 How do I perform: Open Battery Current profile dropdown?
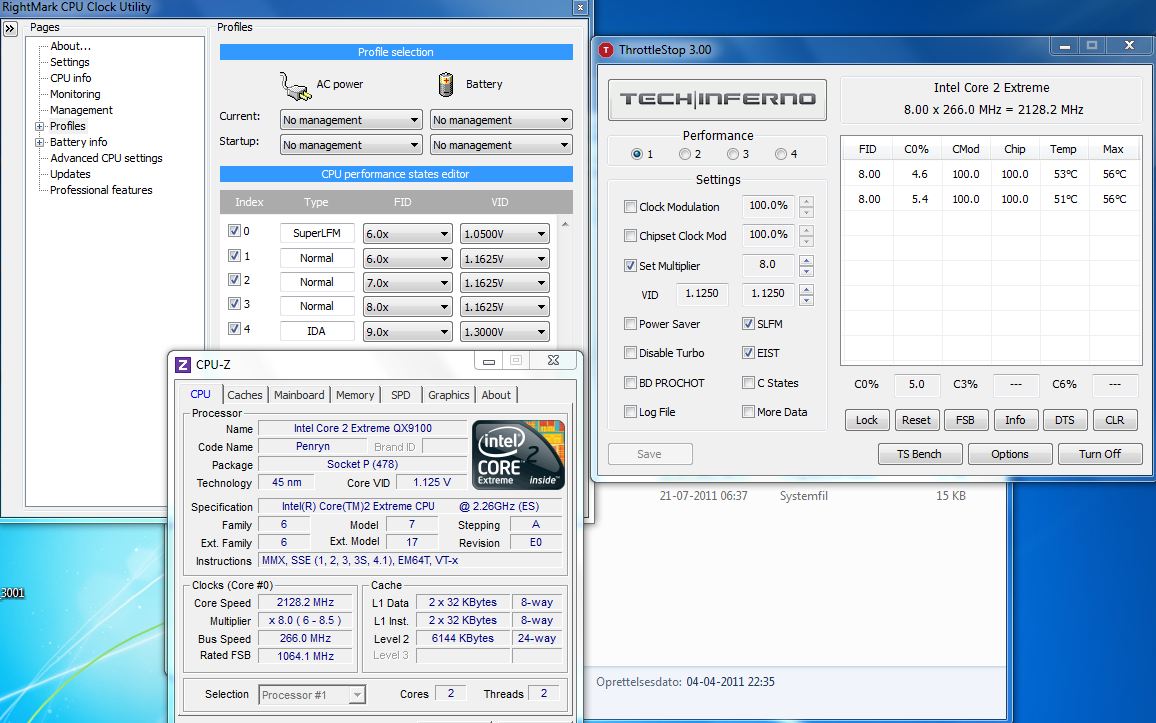pos(501,120)
